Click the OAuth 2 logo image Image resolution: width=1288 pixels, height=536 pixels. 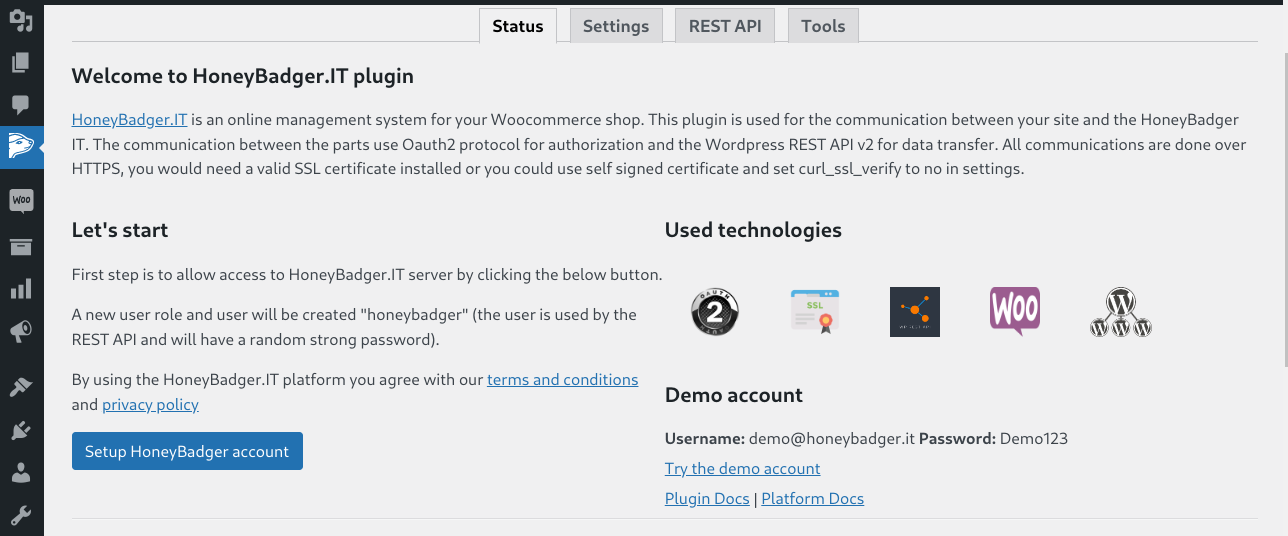coord(715,312)
